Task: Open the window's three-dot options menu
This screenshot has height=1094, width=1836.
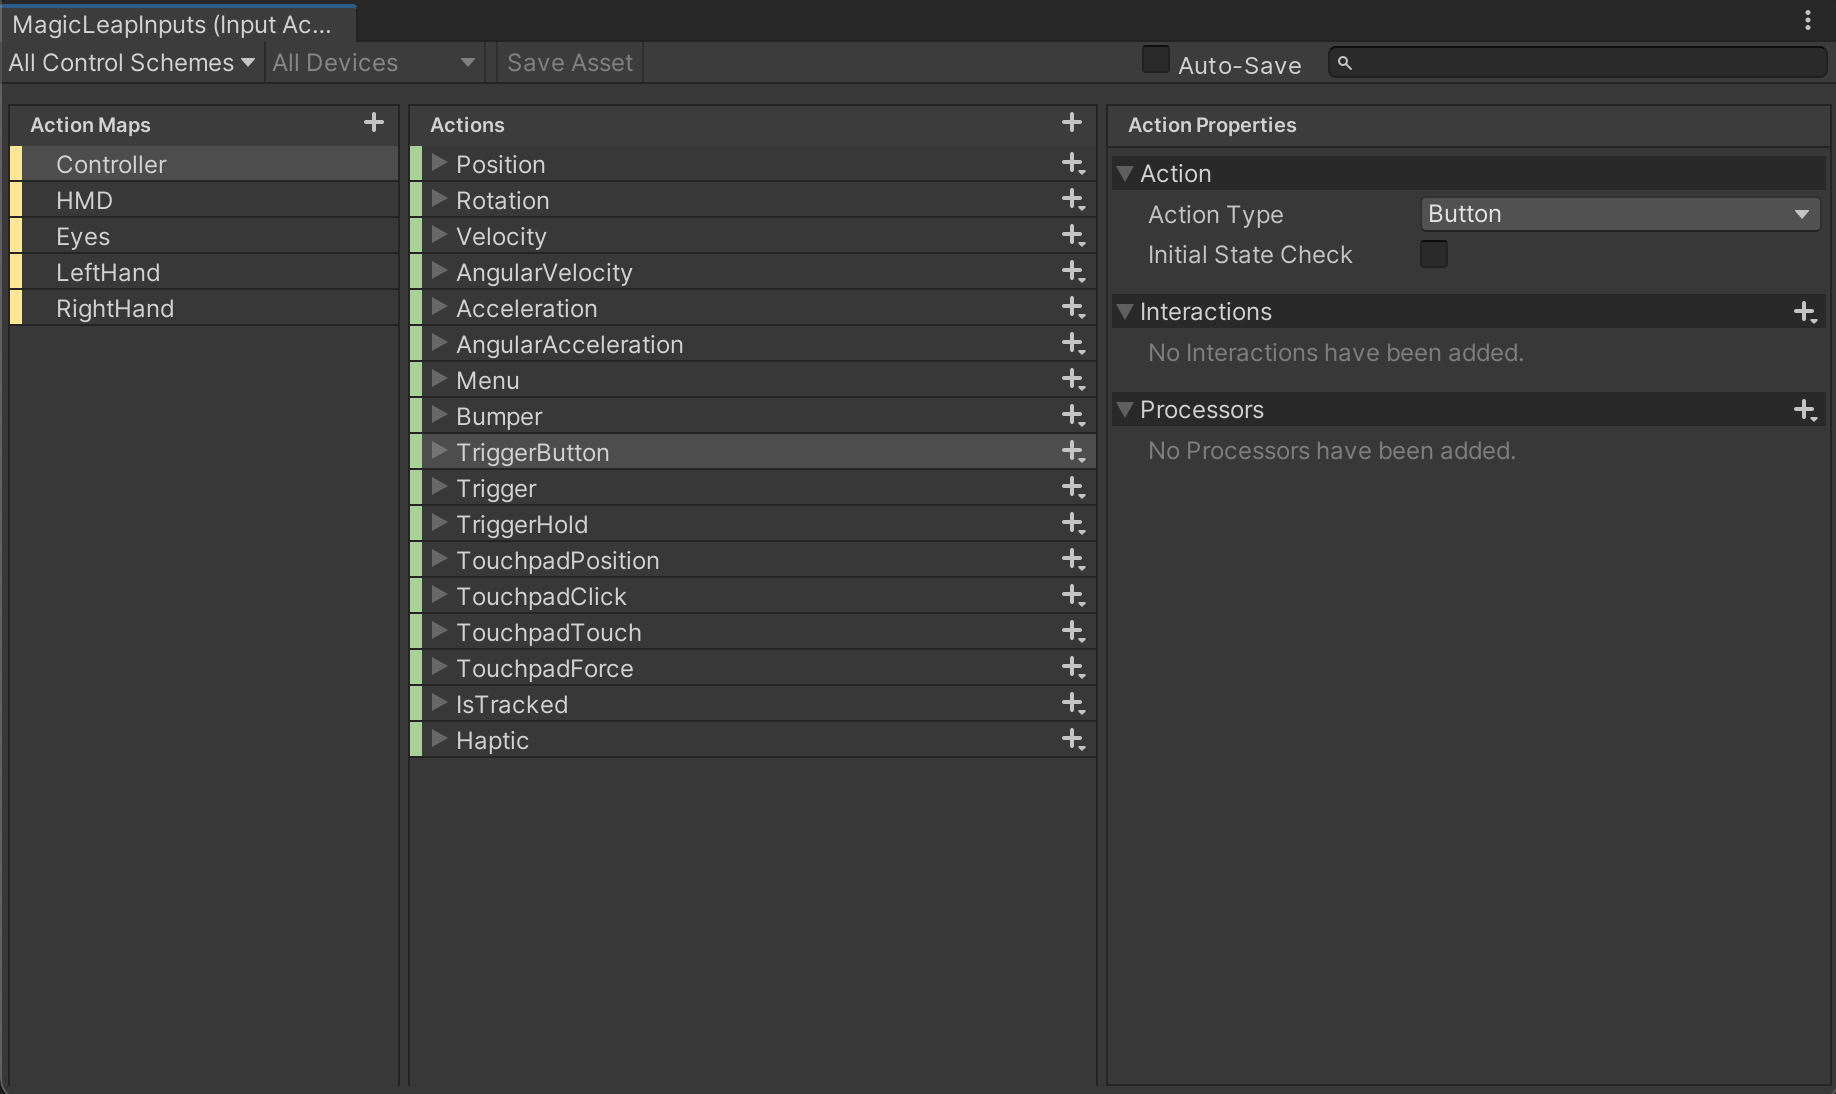Action: [x=1807, y=21]
